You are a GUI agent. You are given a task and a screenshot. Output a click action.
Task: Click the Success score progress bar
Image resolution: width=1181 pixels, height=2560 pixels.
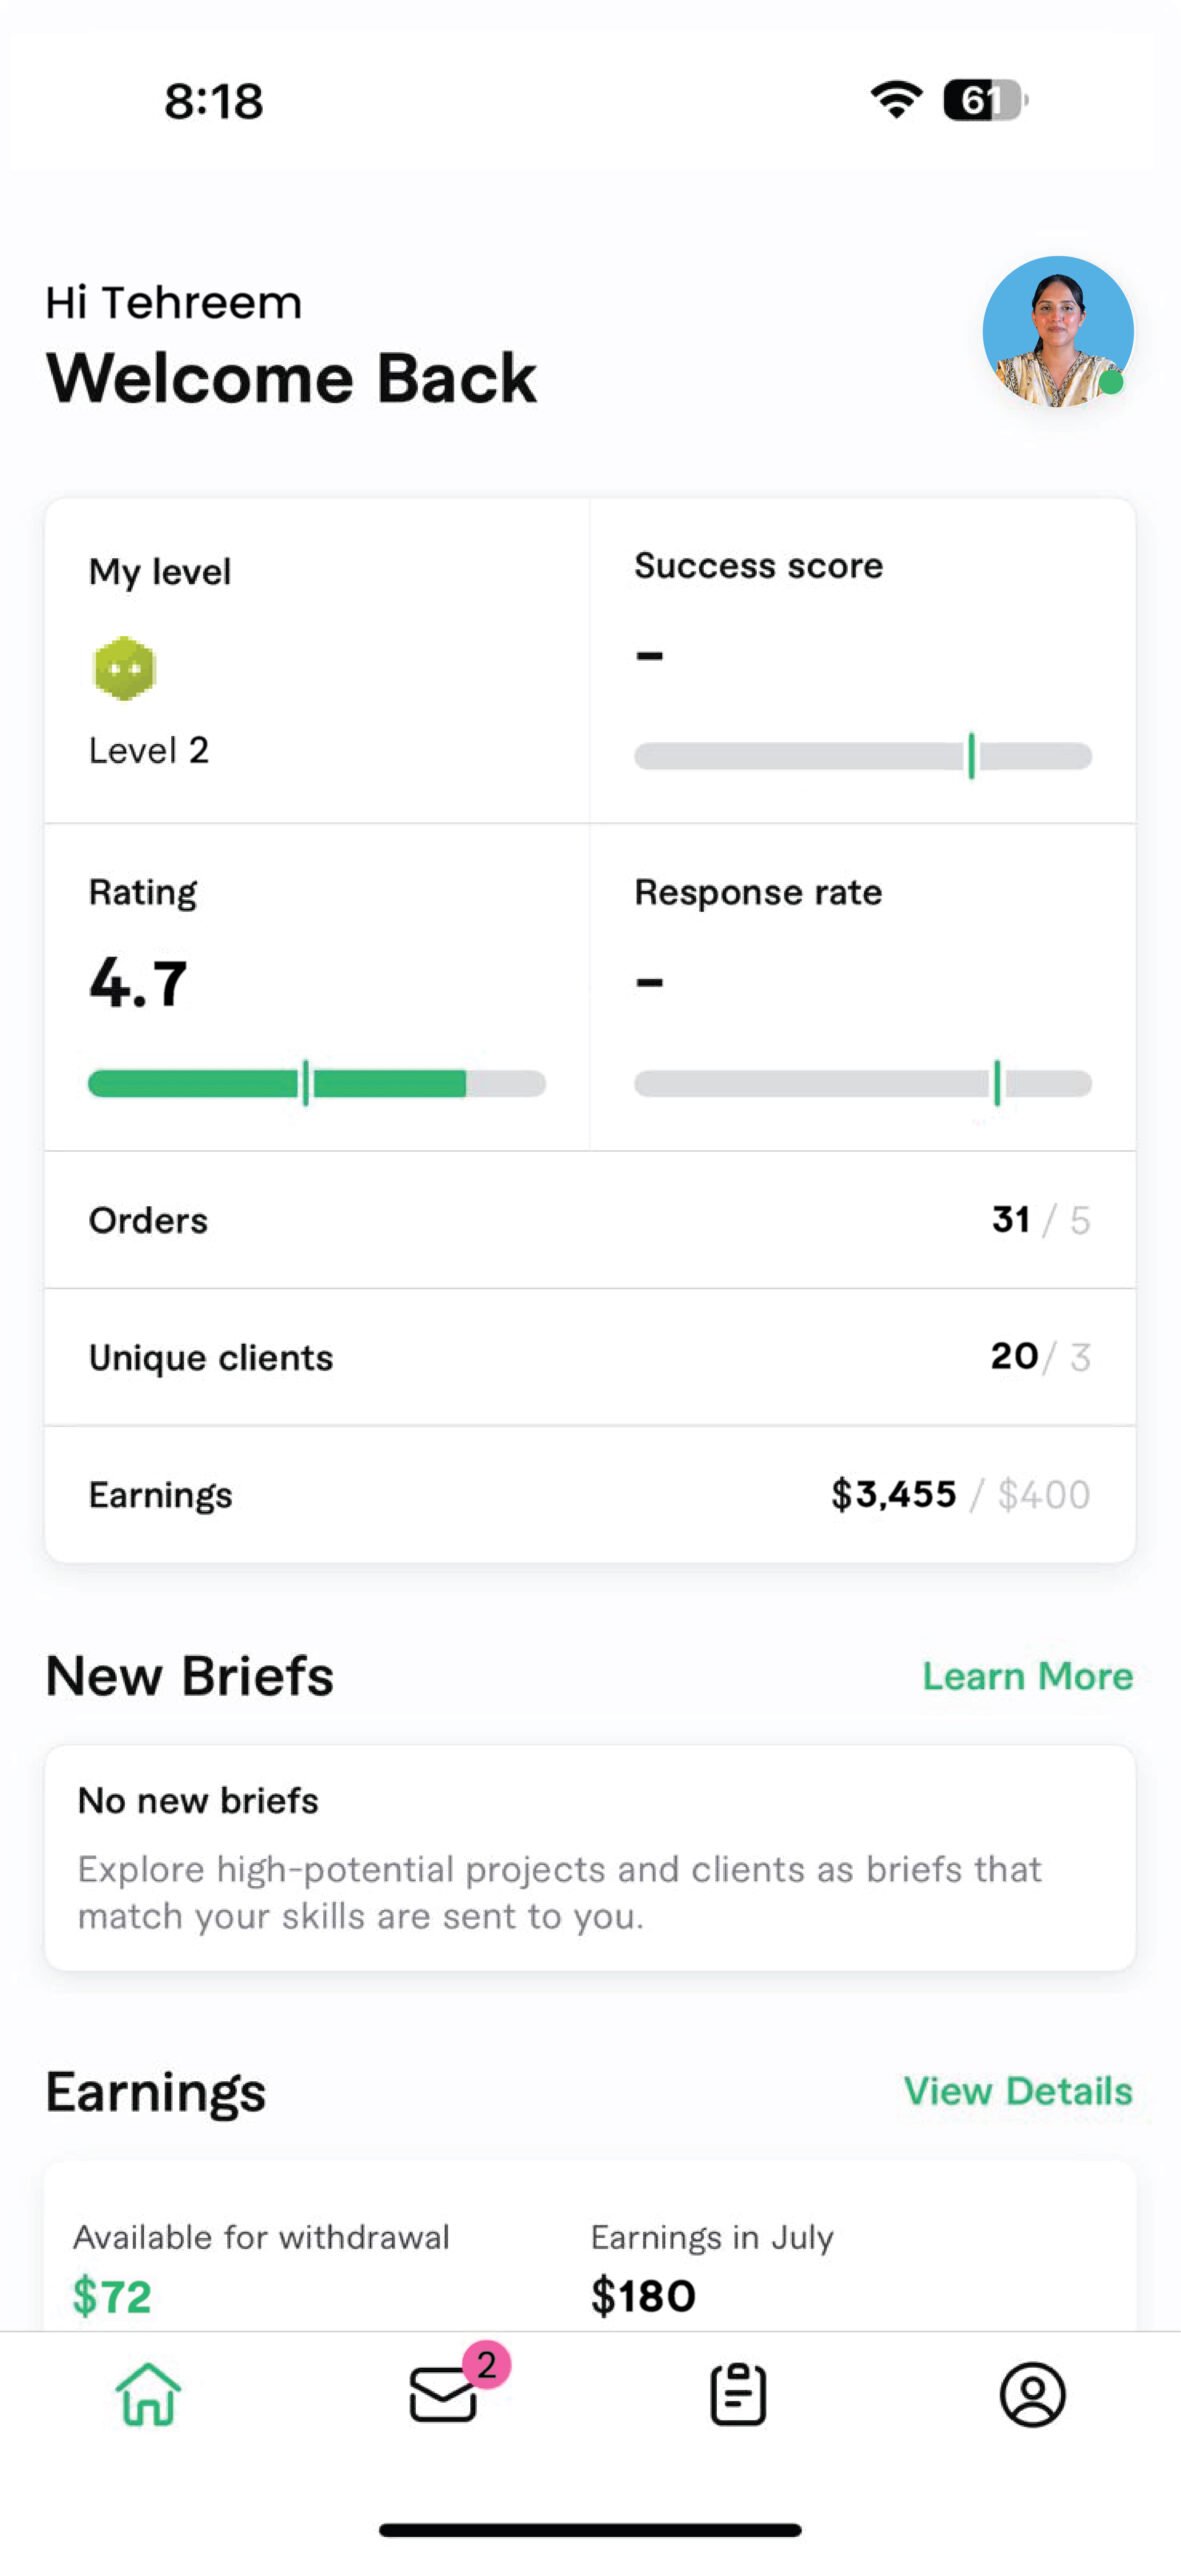862,756
